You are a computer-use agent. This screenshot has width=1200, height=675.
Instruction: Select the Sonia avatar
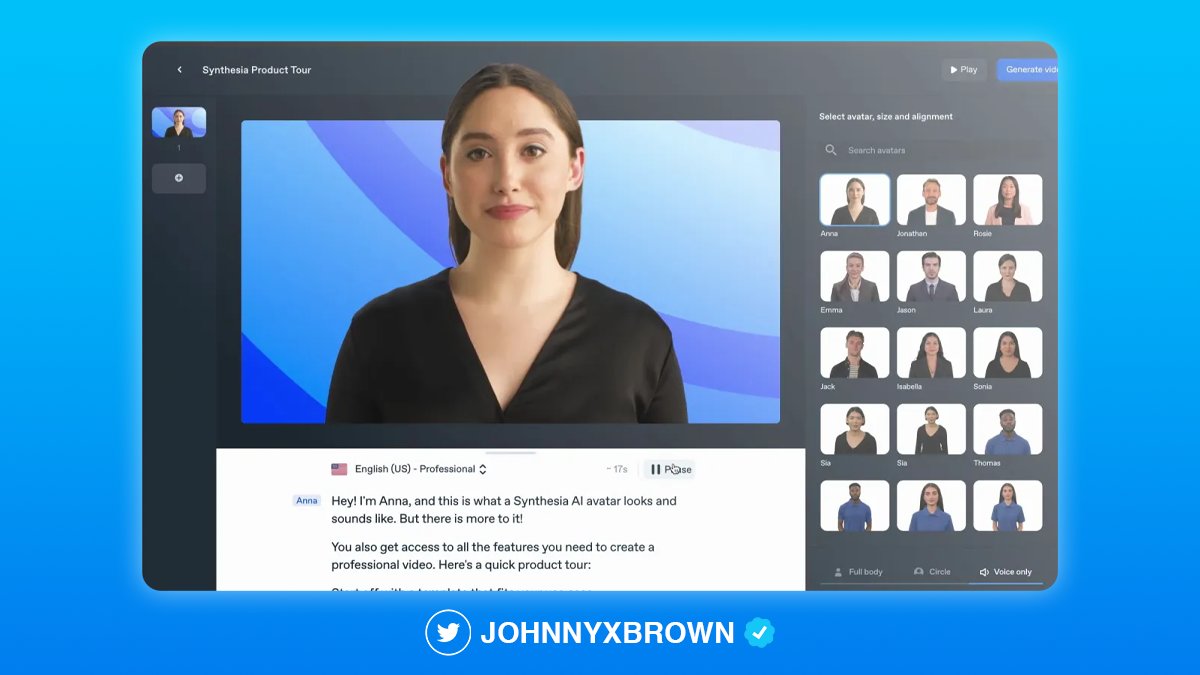point(1008,353)
